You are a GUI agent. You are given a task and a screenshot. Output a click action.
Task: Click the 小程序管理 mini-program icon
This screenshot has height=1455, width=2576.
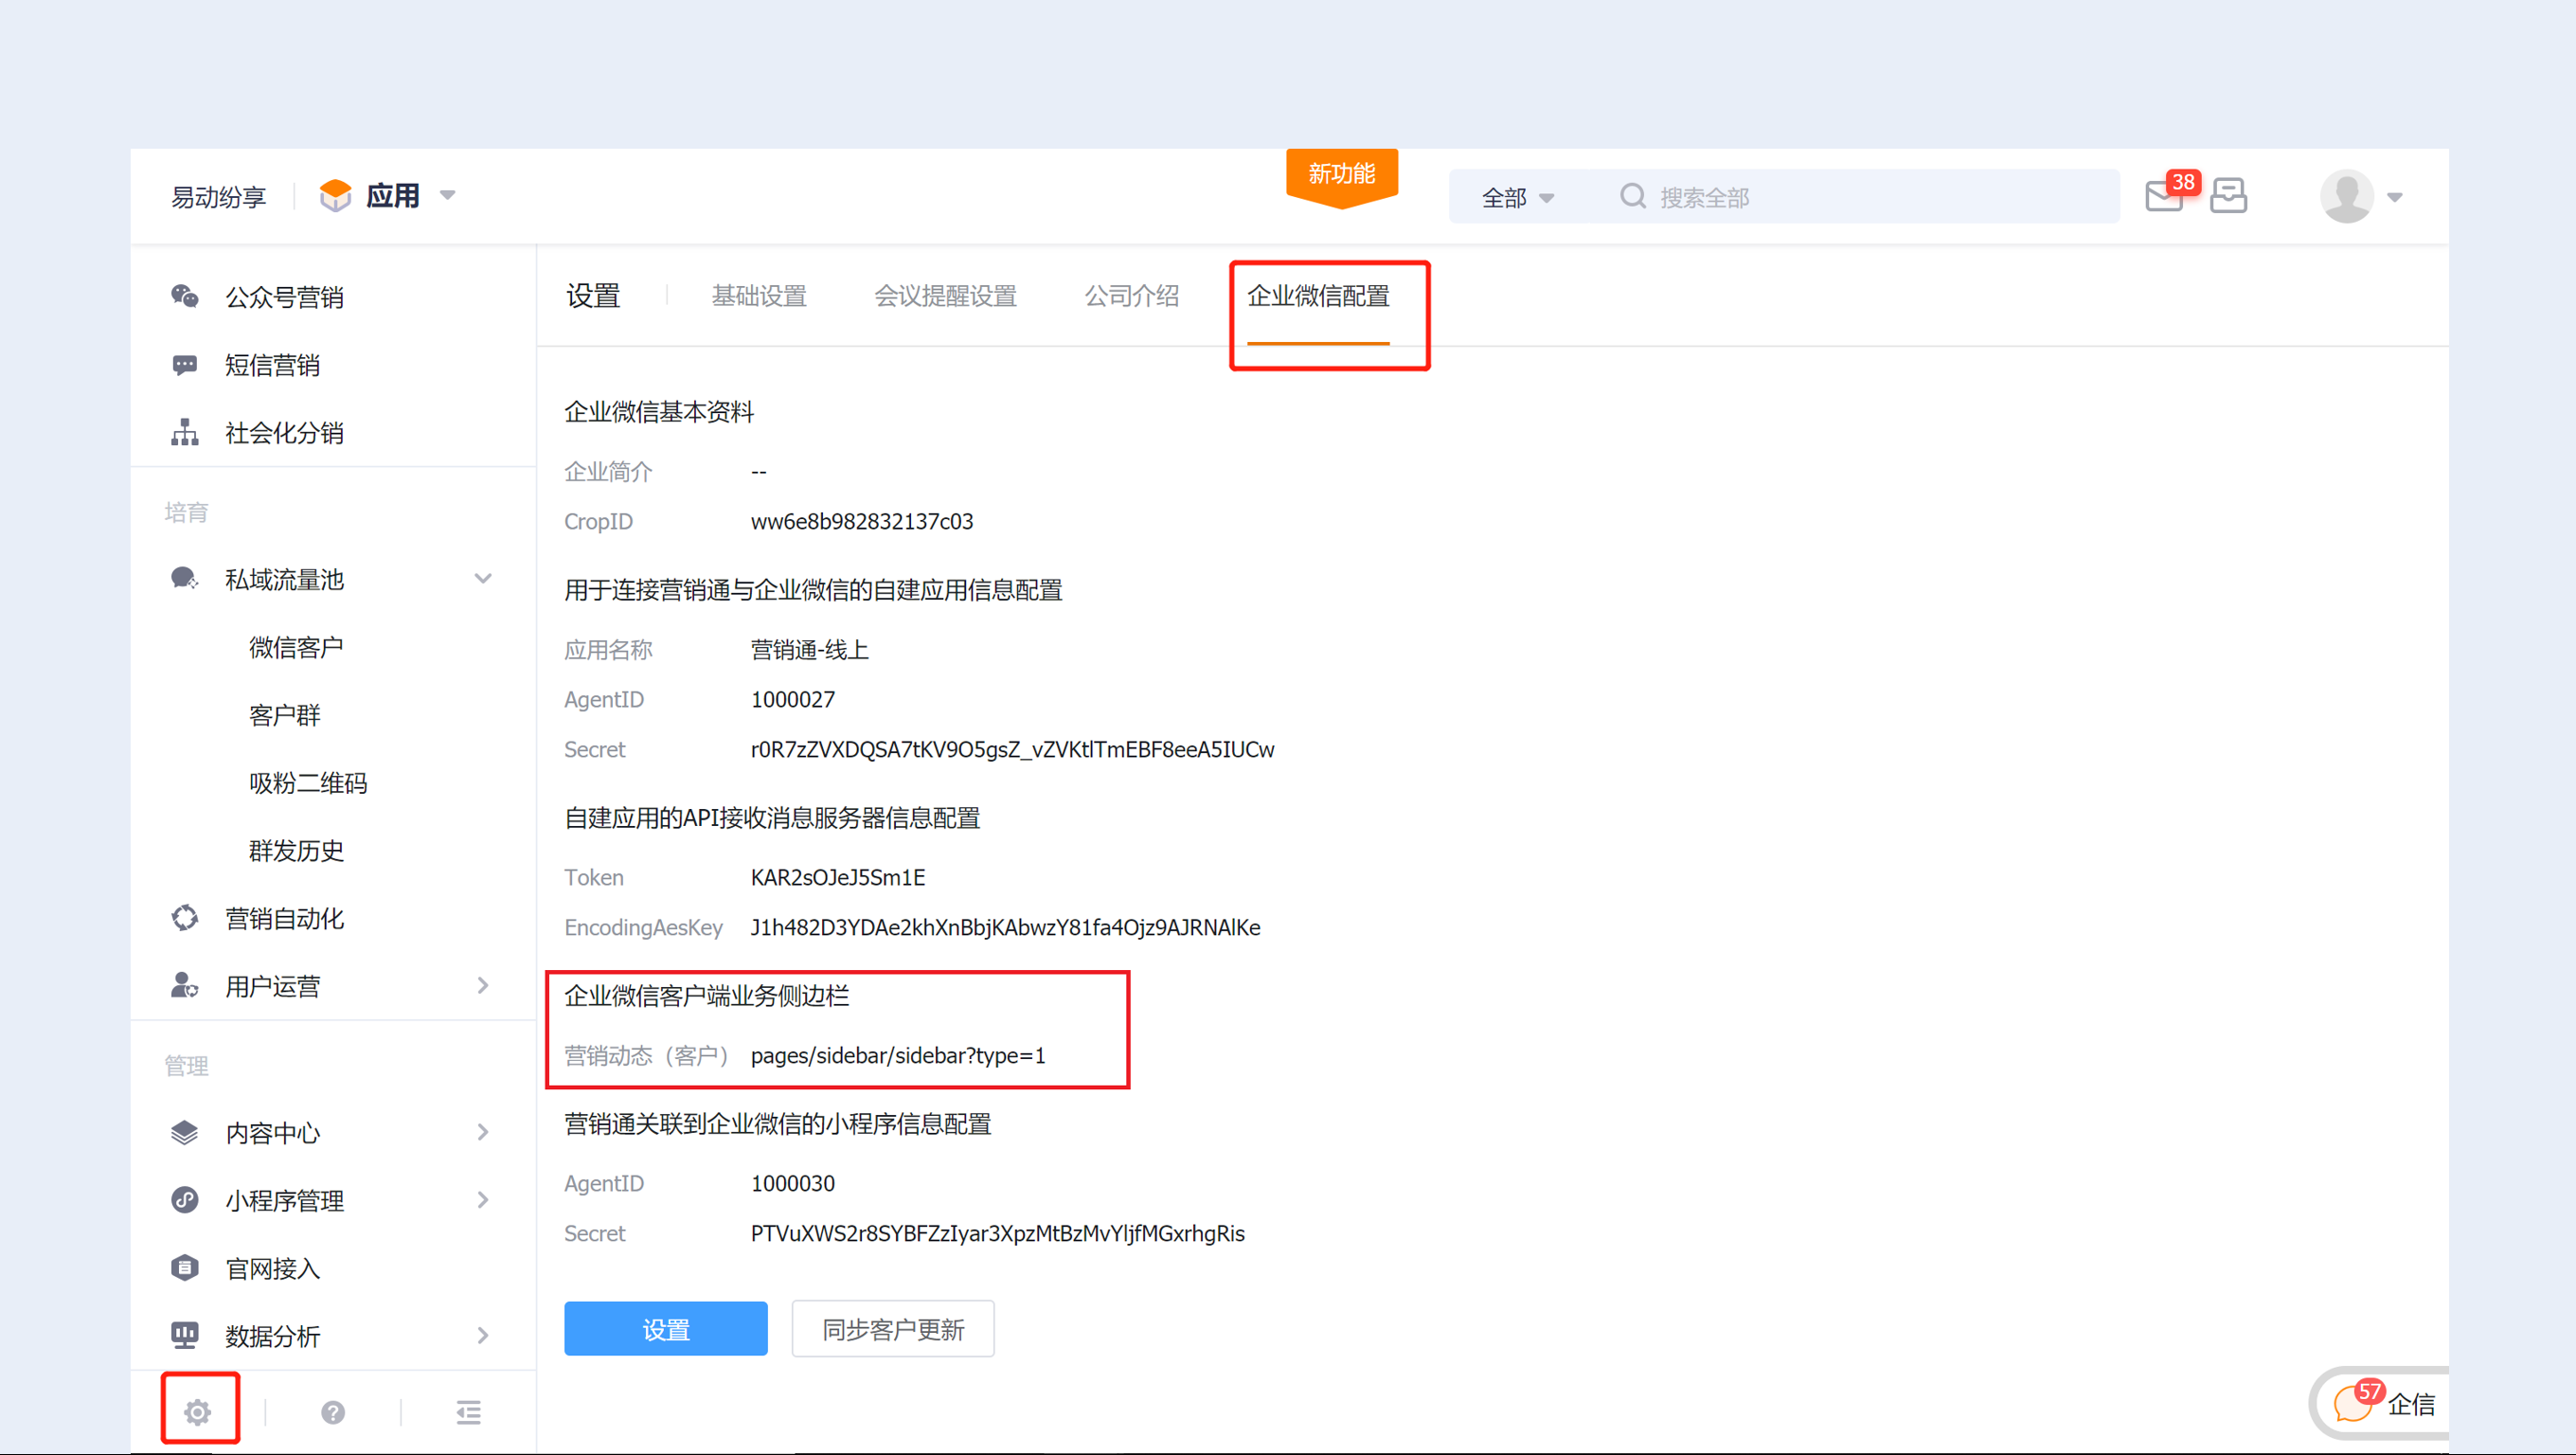pos(185,1200)
